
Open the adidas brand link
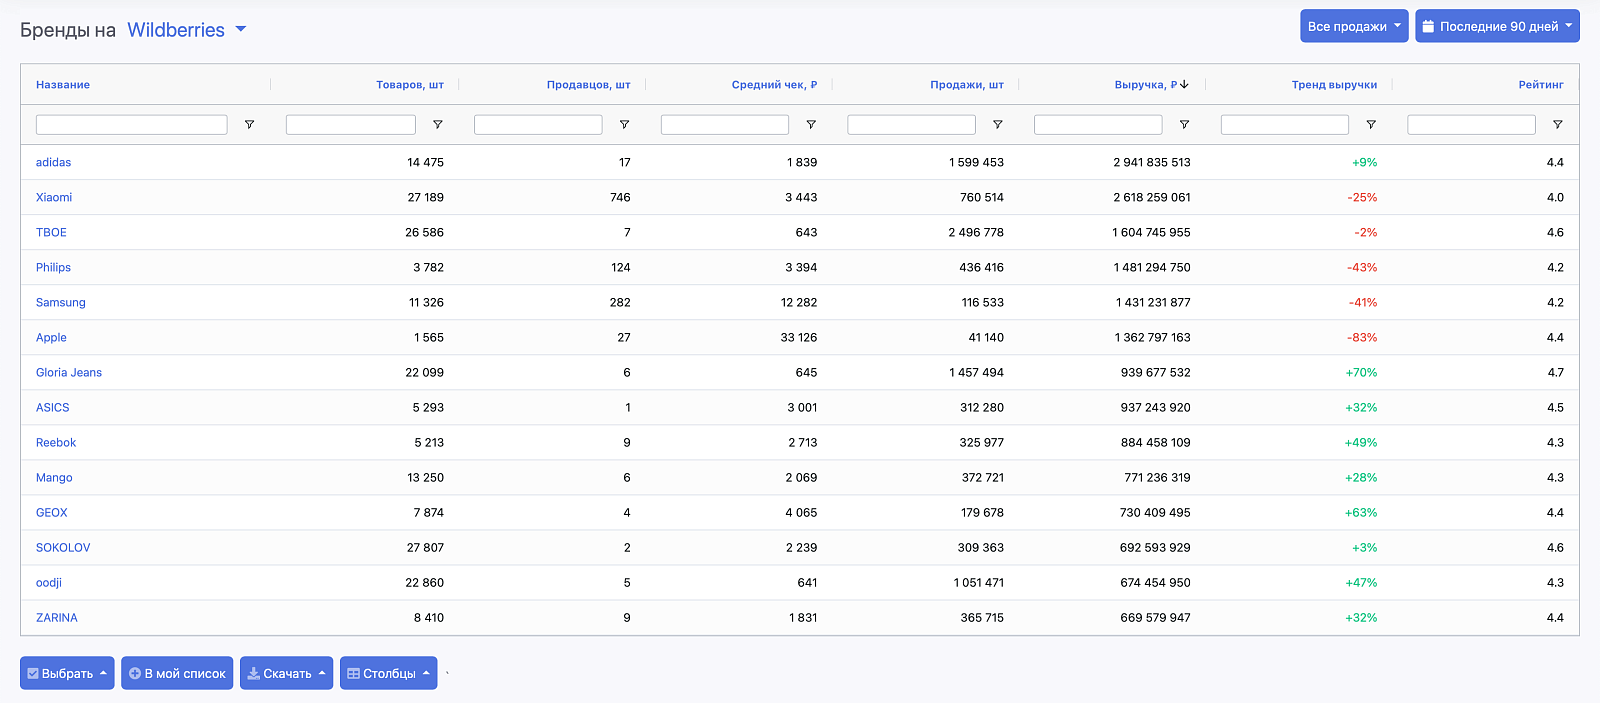(x=53, y=162)
